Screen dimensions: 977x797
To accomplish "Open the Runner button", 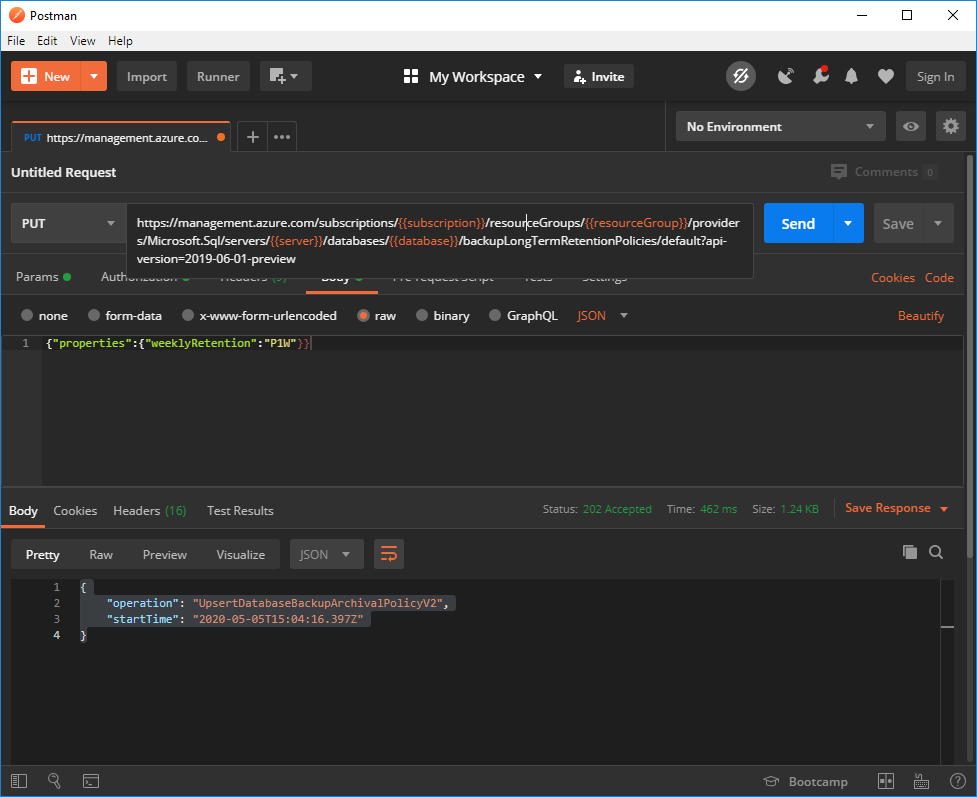I will [218, 76].
